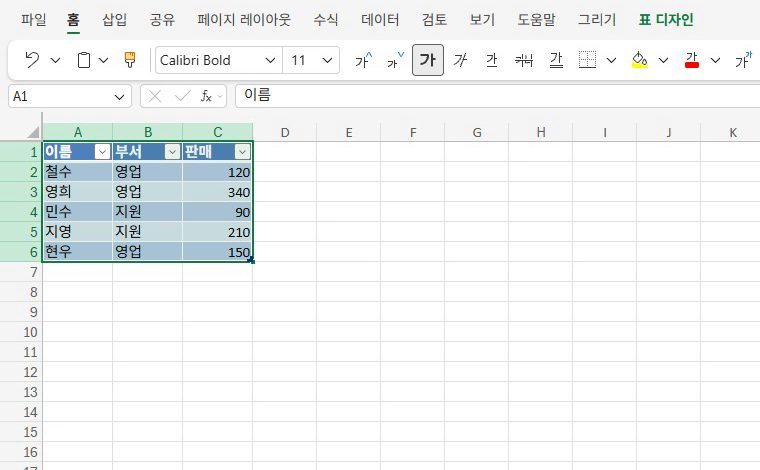Click cell containing 현우
The image size is (760, 470).
[78, 252]
